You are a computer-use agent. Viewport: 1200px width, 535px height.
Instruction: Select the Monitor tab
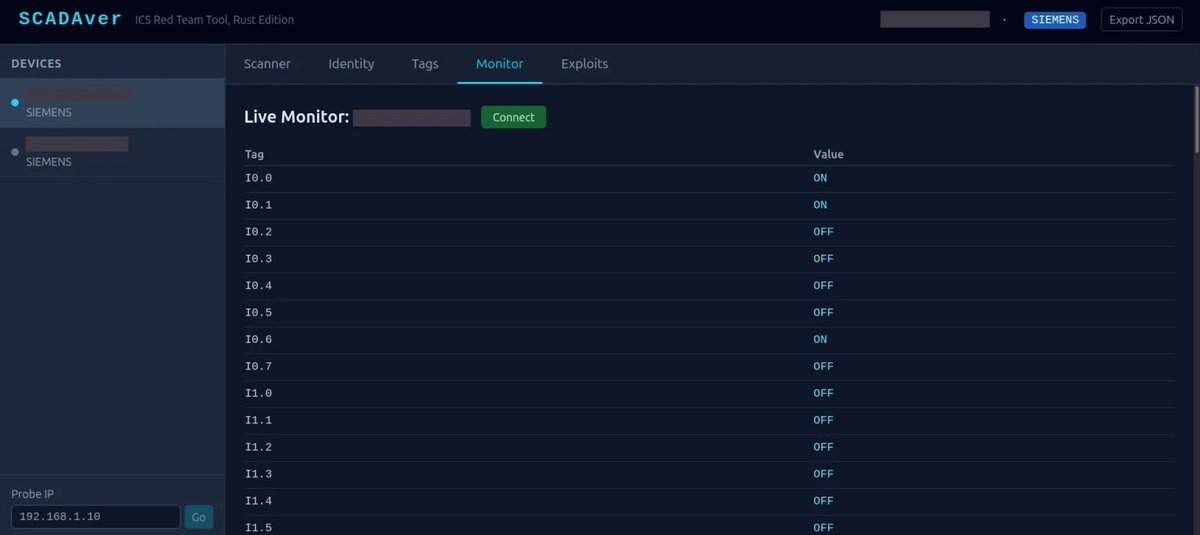tap(500, 64)
